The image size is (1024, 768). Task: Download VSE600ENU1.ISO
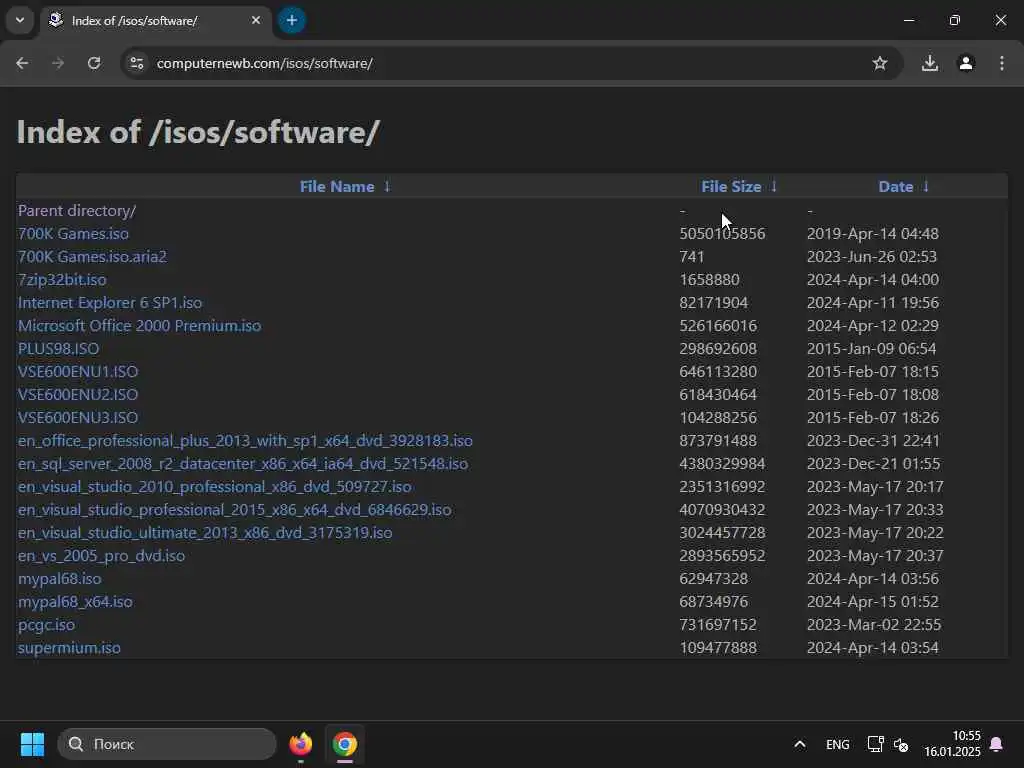[78, 372]
